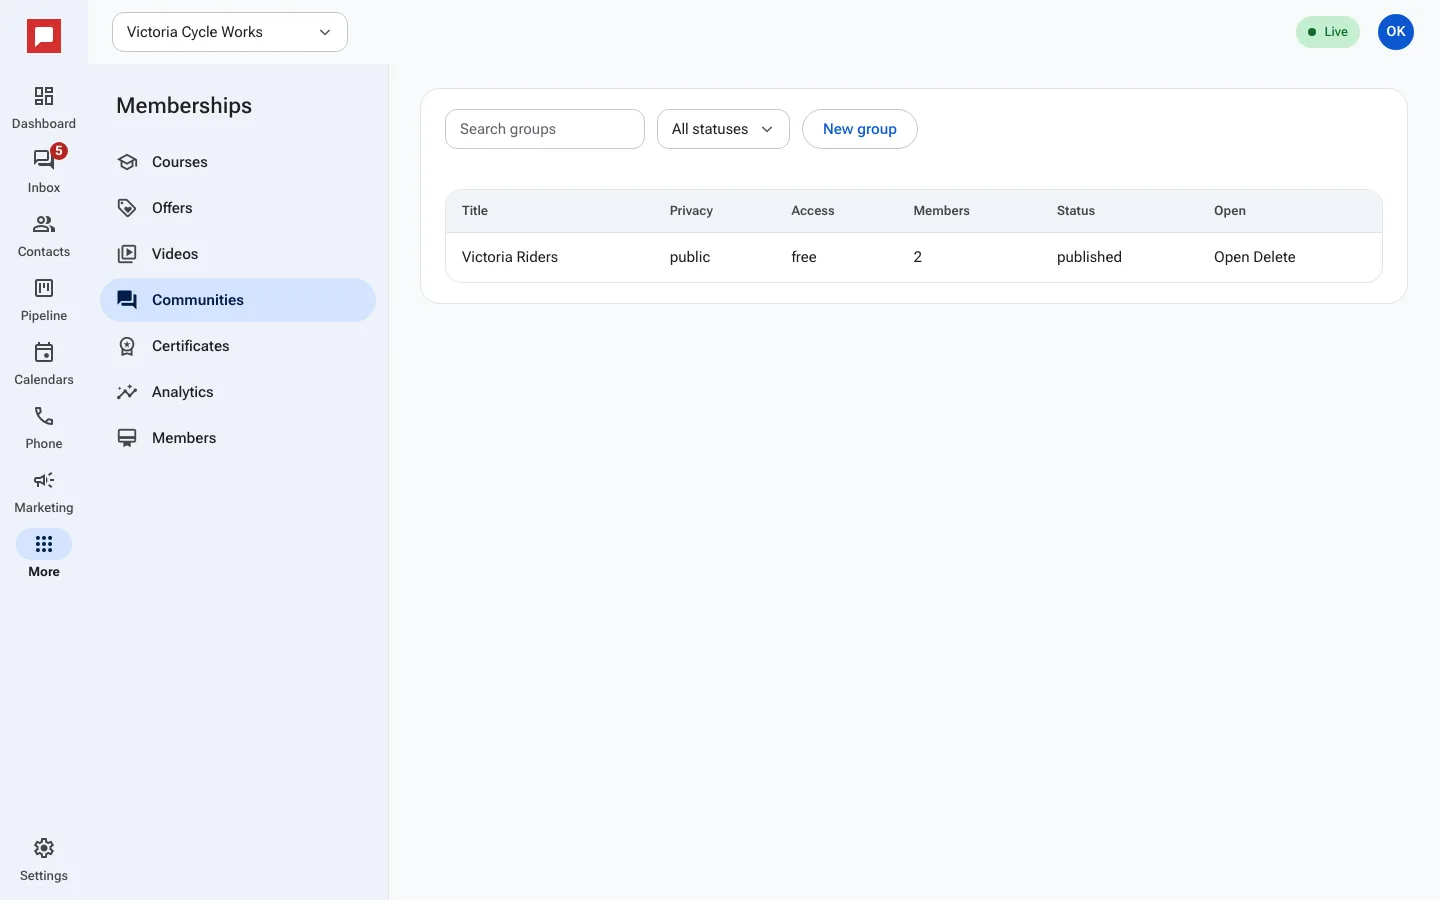Select Analytics in Memberships menu
The width and height of the screenshot is (1440, 900).
[x=238, y=392]
